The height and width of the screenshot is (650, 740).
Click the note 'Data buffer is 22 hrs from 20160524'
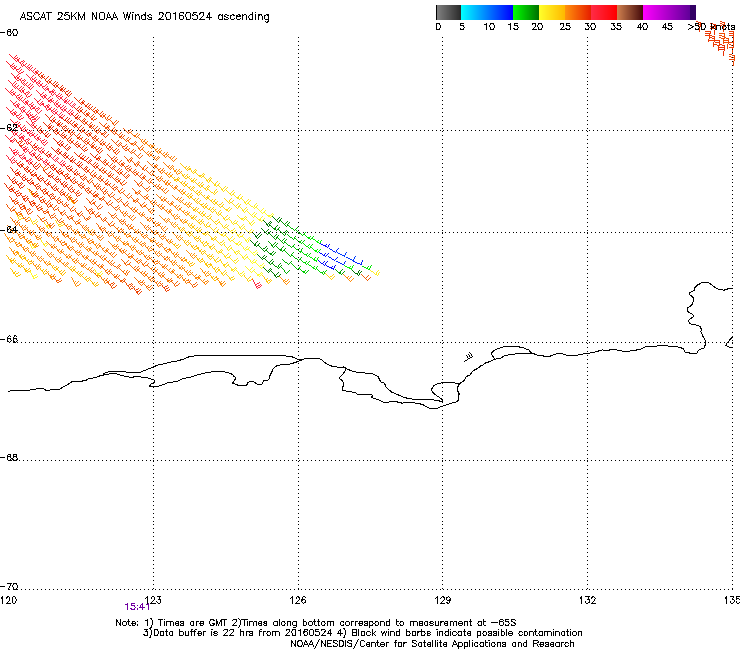(x=238, y=633)
